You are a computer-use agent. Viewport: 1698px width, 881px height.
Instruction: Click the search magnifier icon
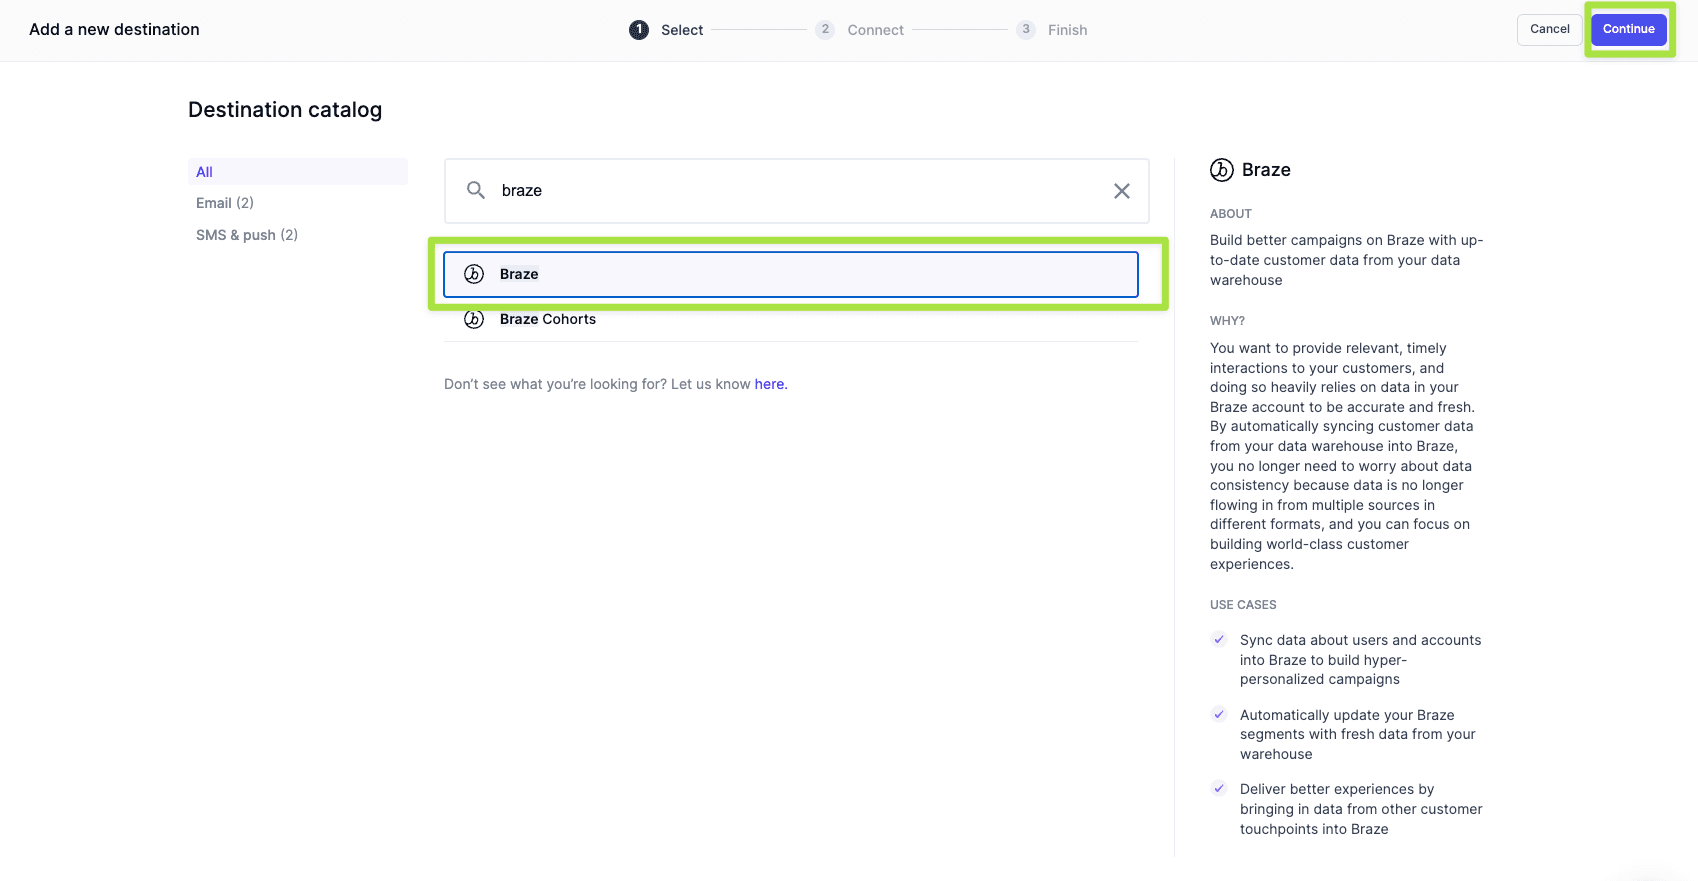coord(476,190)
